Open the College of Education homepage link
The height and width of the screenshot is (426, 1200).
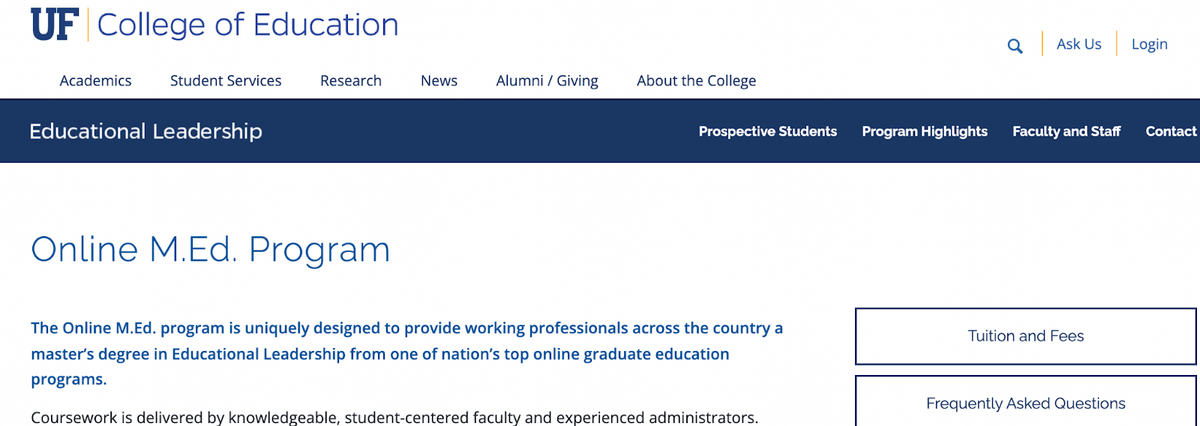click(x=248, y=24)
